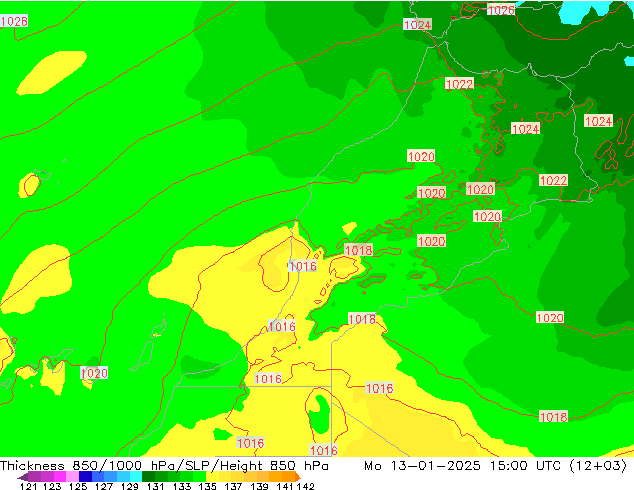Click legend value '137'
The height and width of the screenshot is (490, 634).
[233, 486]
